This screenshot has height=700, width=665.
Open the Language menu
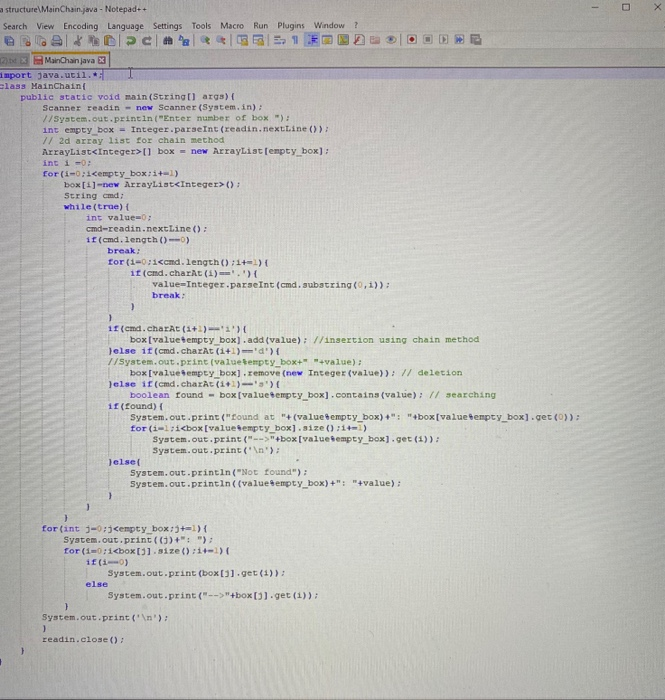pos(125,26)
